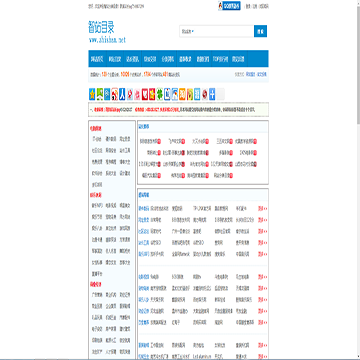Click red badge beside first recommended site
The image size is (360, 360).
pos(159,141)
